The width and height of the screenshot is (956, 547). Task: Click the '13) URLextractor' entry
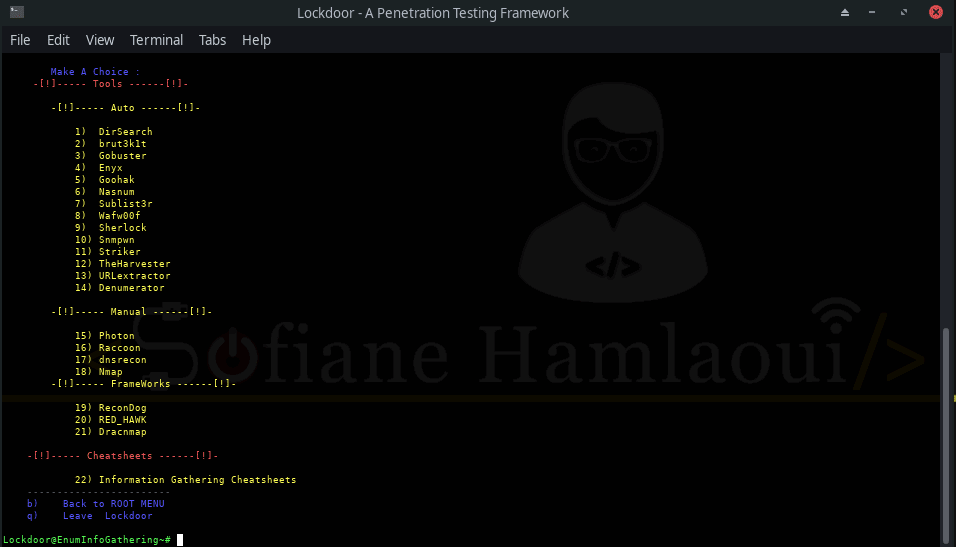pos(123,276)
